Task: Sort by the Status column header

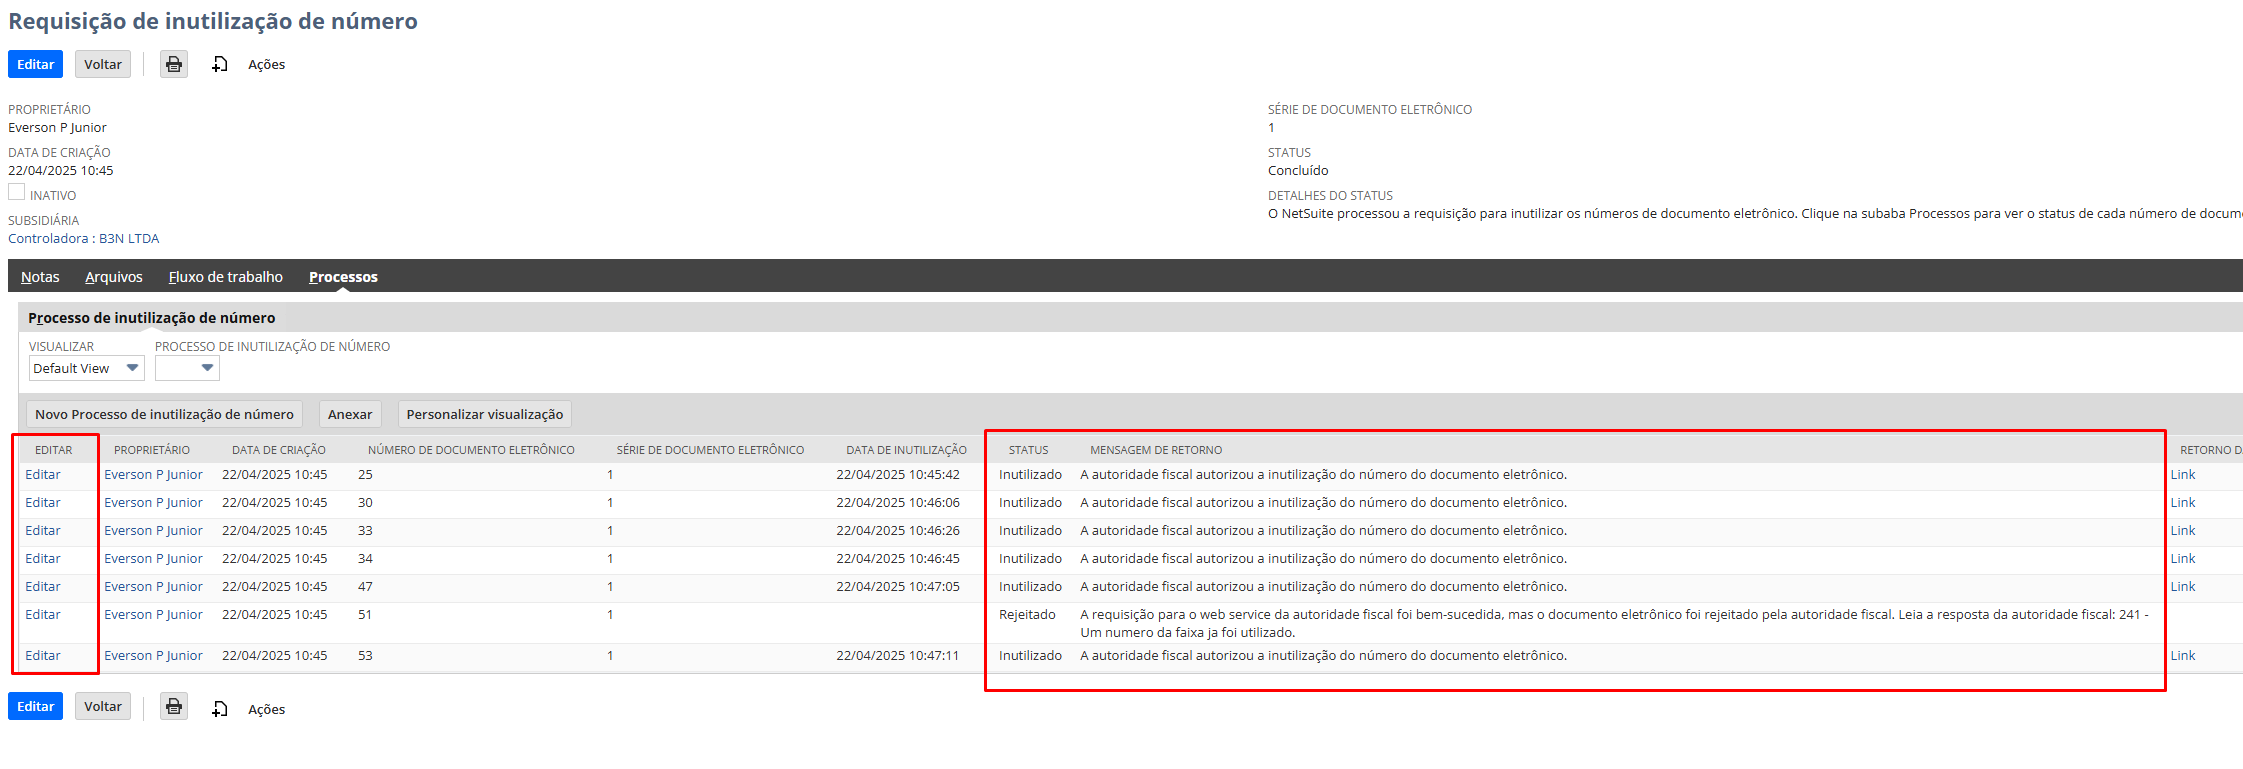Action: pos(1028,450)
